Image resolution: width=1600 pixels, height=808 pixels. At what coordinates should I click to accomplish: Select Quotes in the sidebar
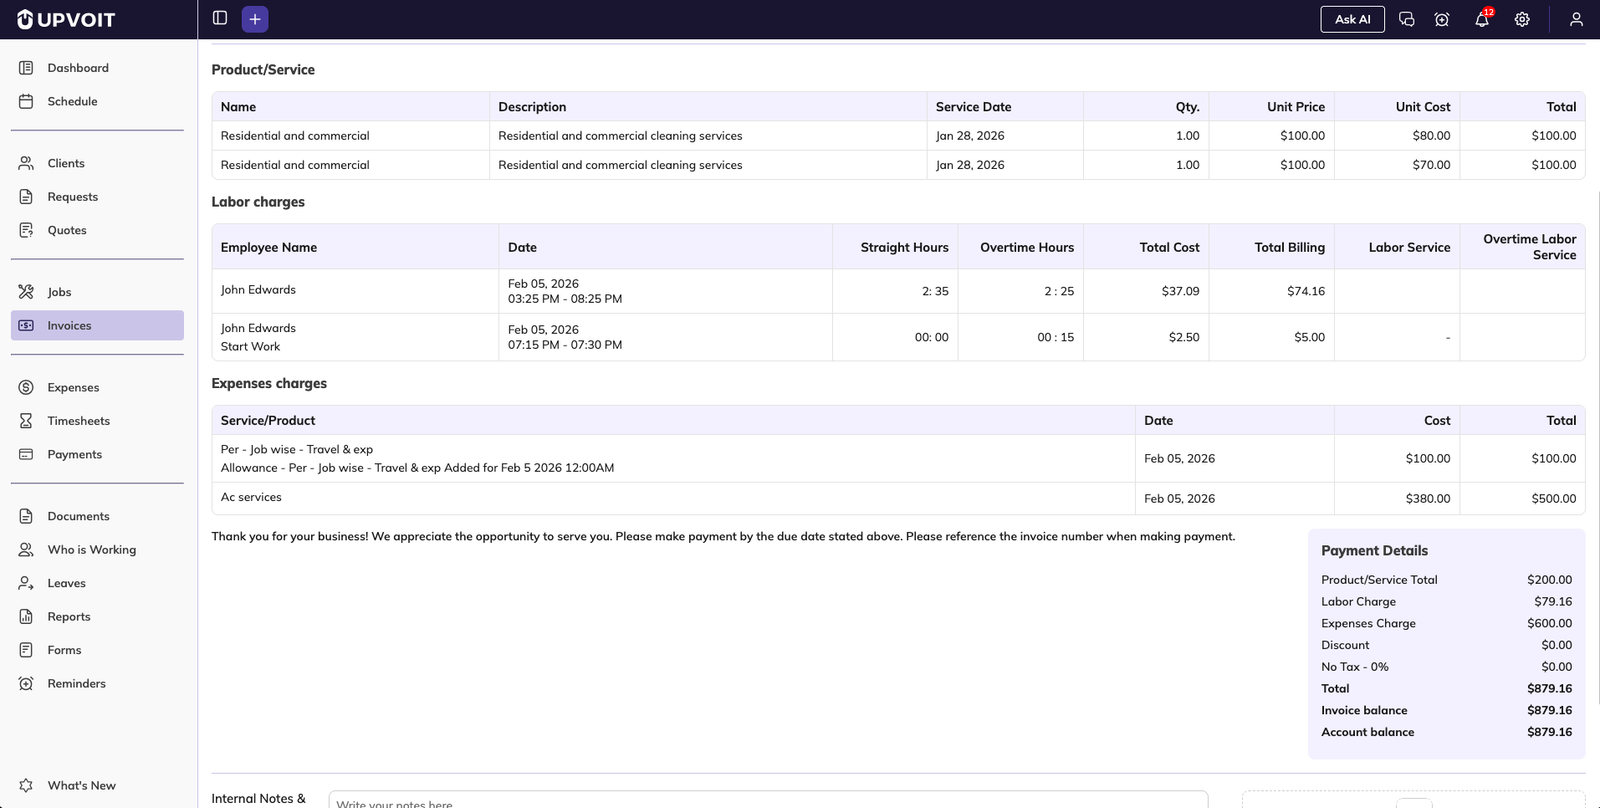(67, 230)
